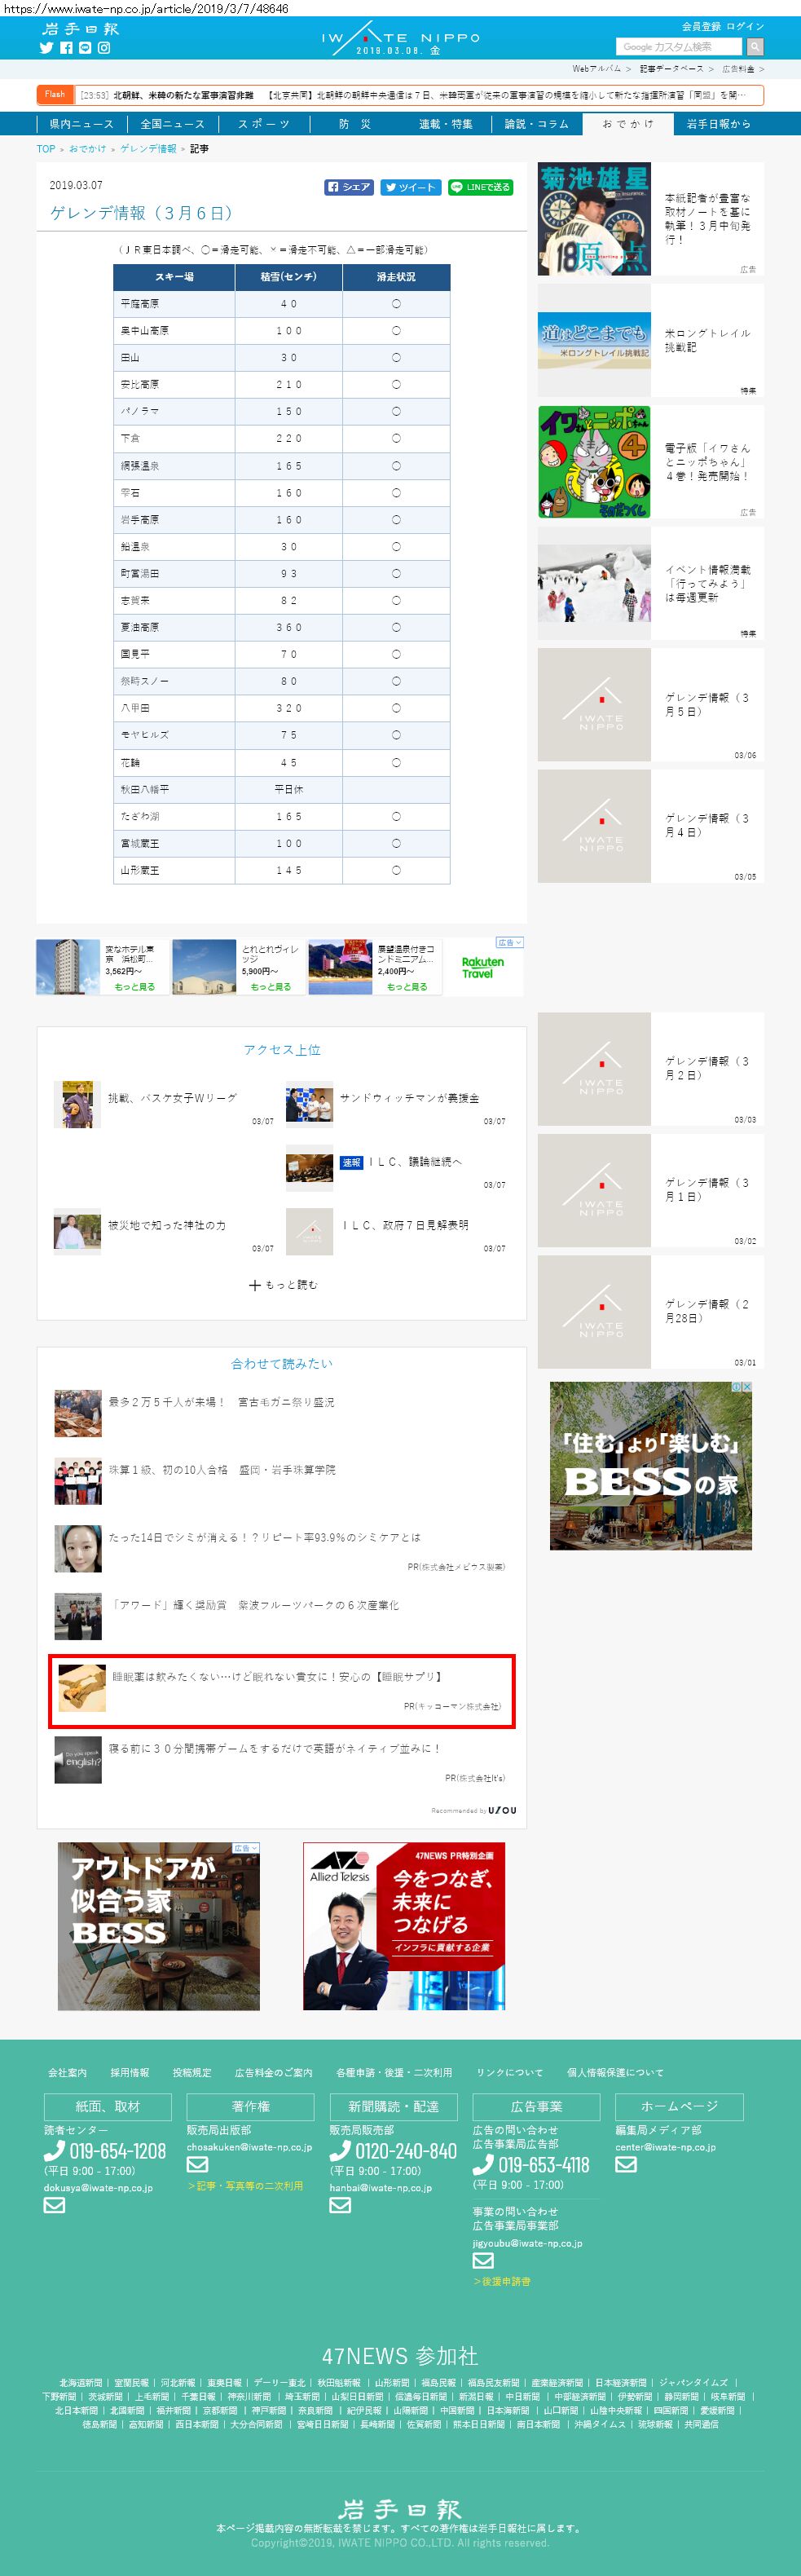Open the ログイン link
Screen dimensions: 801x2576
[x=745, y=26]
